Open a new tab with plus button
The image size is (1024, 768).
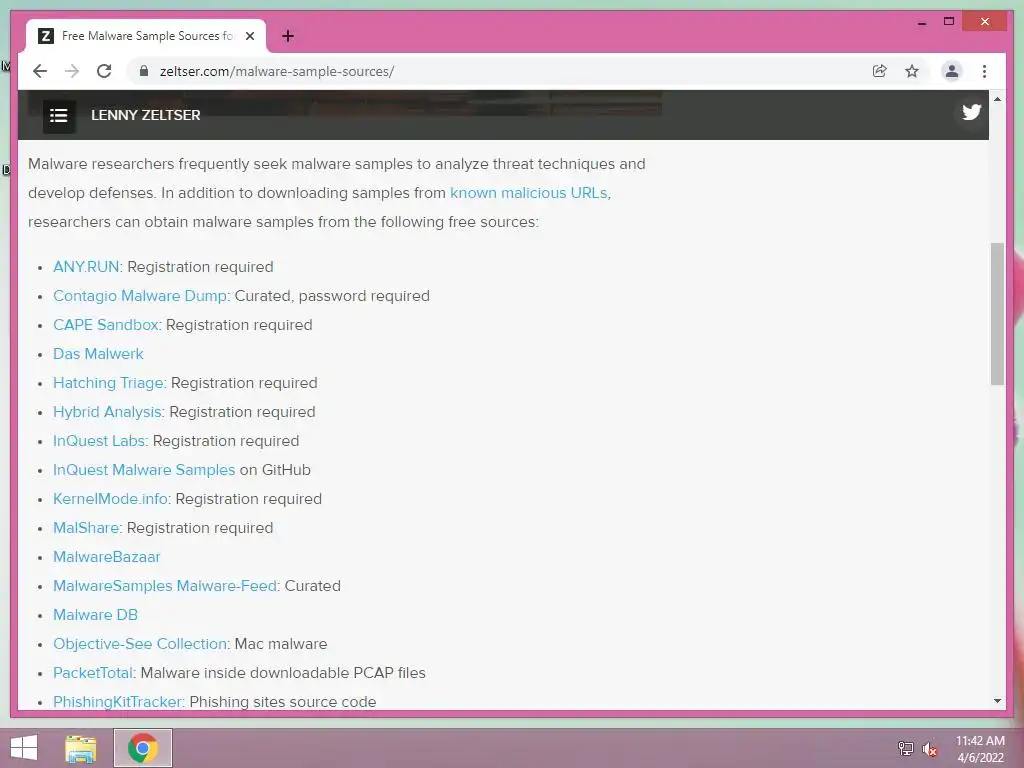pyautogui.click(x=287, y=36)
